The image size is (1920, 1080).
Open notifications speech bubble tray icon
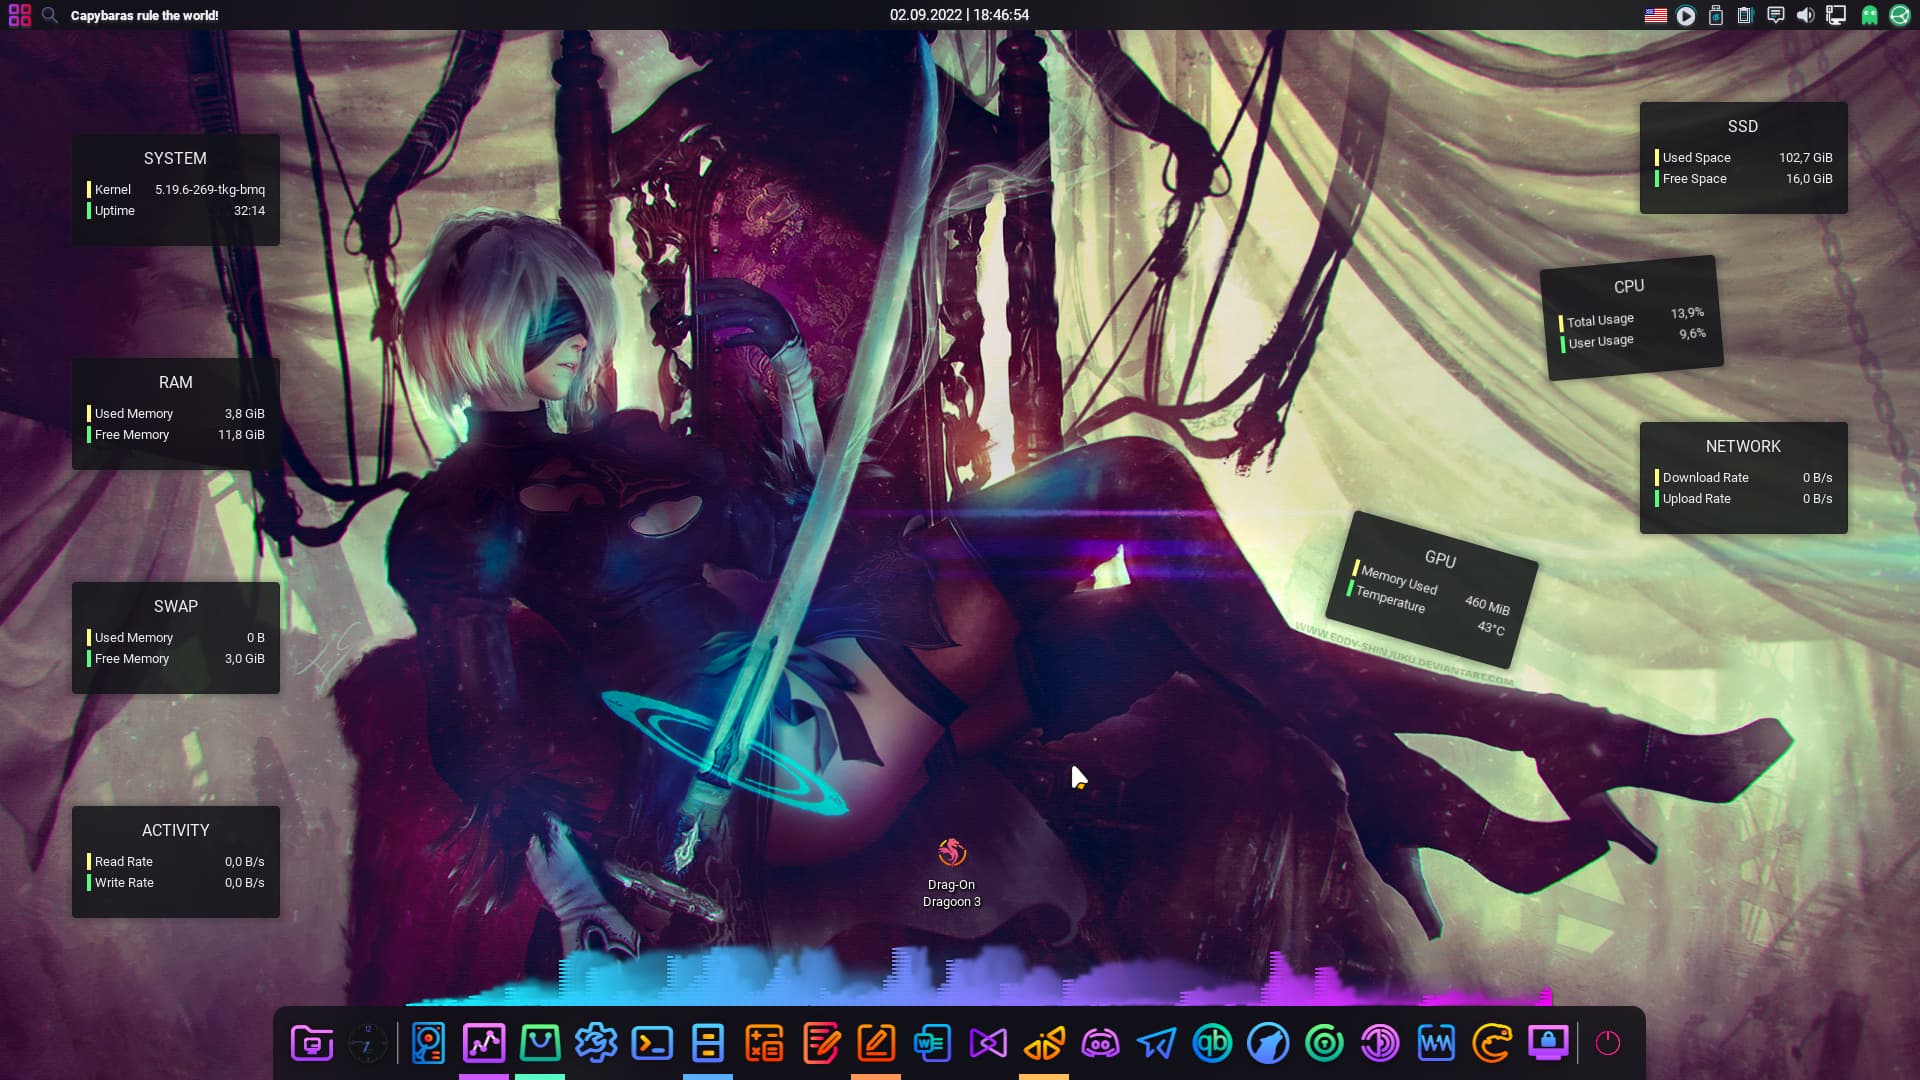1776,15
